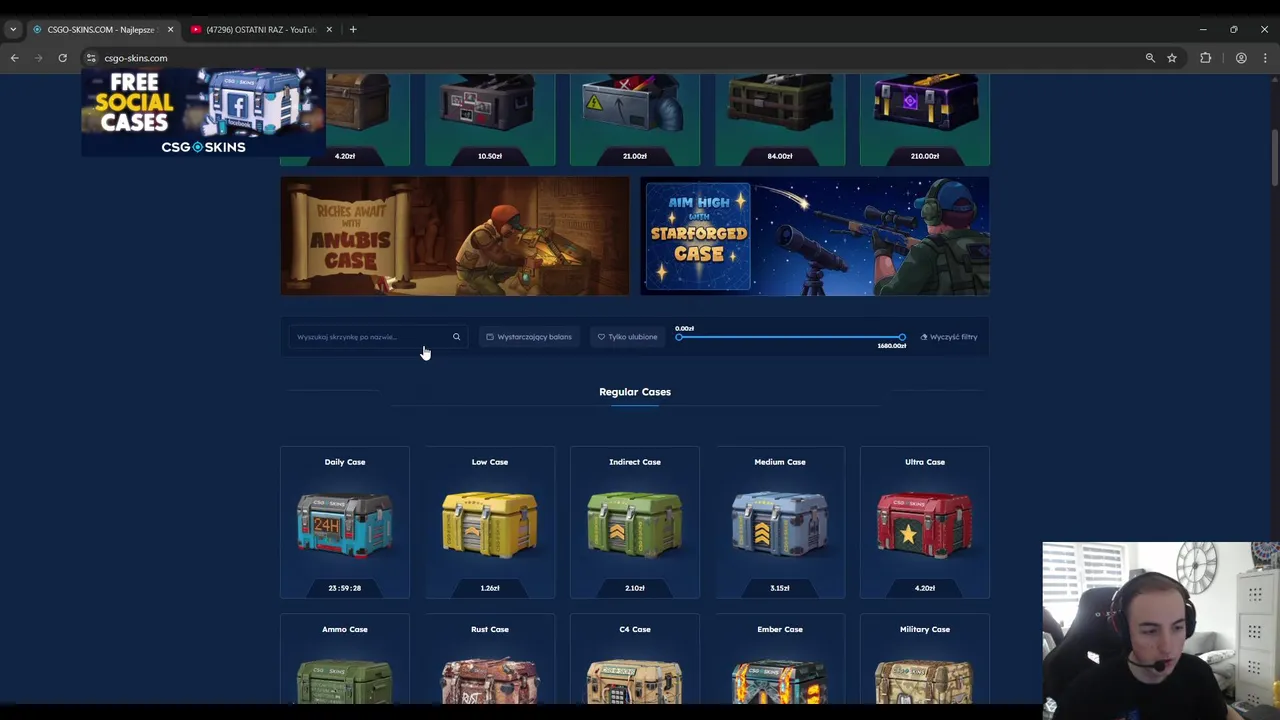Click the Wyczyść filtry clear filters button
The width and height of the screenshot is (1280, 720).
click(949, 337)
